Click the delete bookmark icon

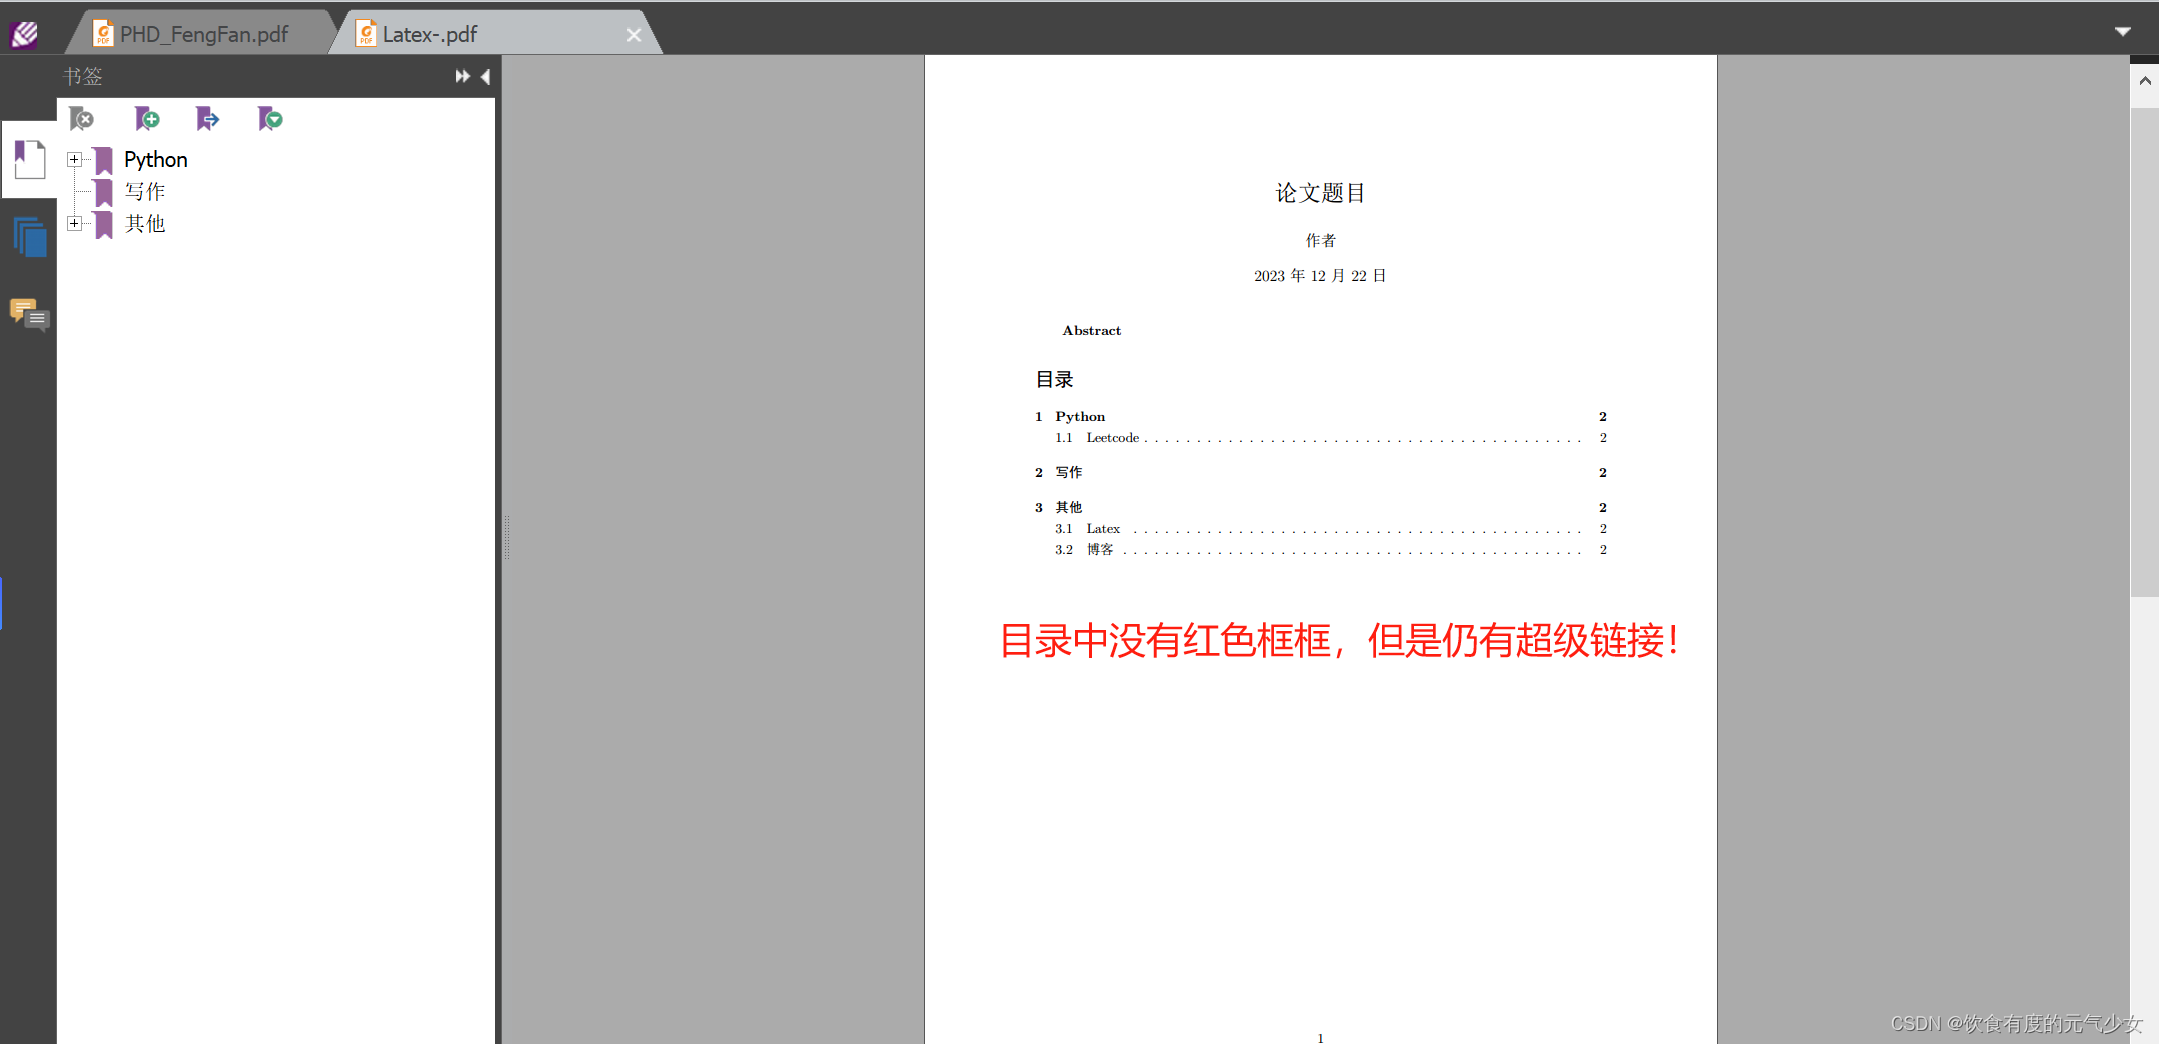click(x=82, y=119)
